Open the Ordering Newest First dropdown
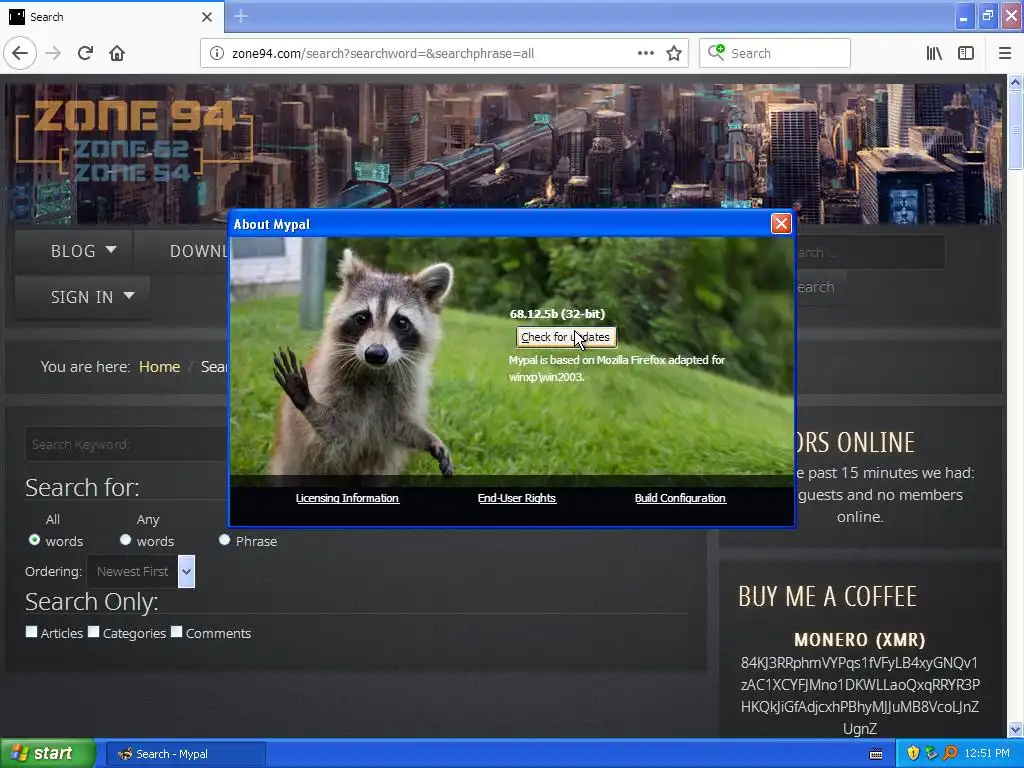1024x768 pixels. click(x=140, y=571)
